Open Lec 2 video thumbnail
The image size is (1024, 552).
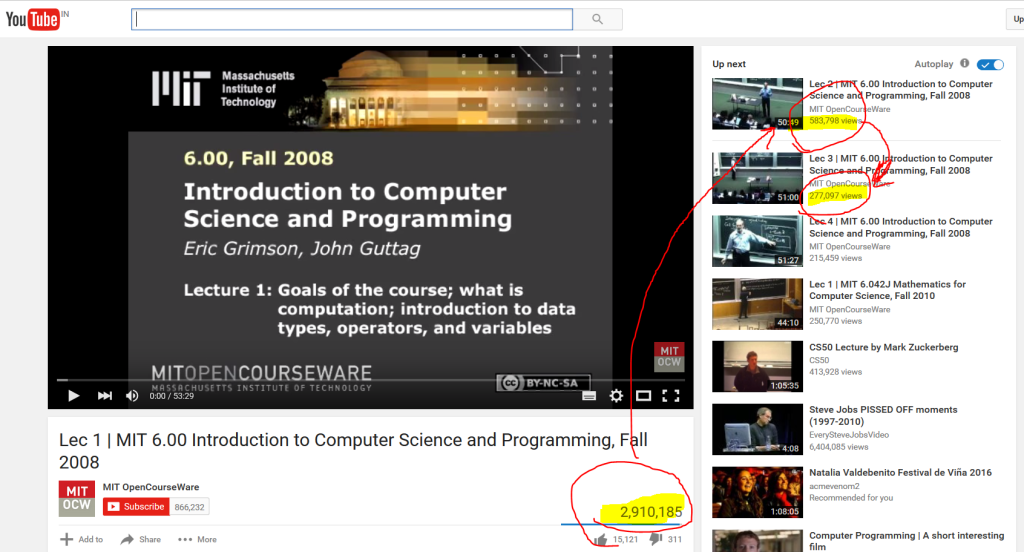point(757,104)
